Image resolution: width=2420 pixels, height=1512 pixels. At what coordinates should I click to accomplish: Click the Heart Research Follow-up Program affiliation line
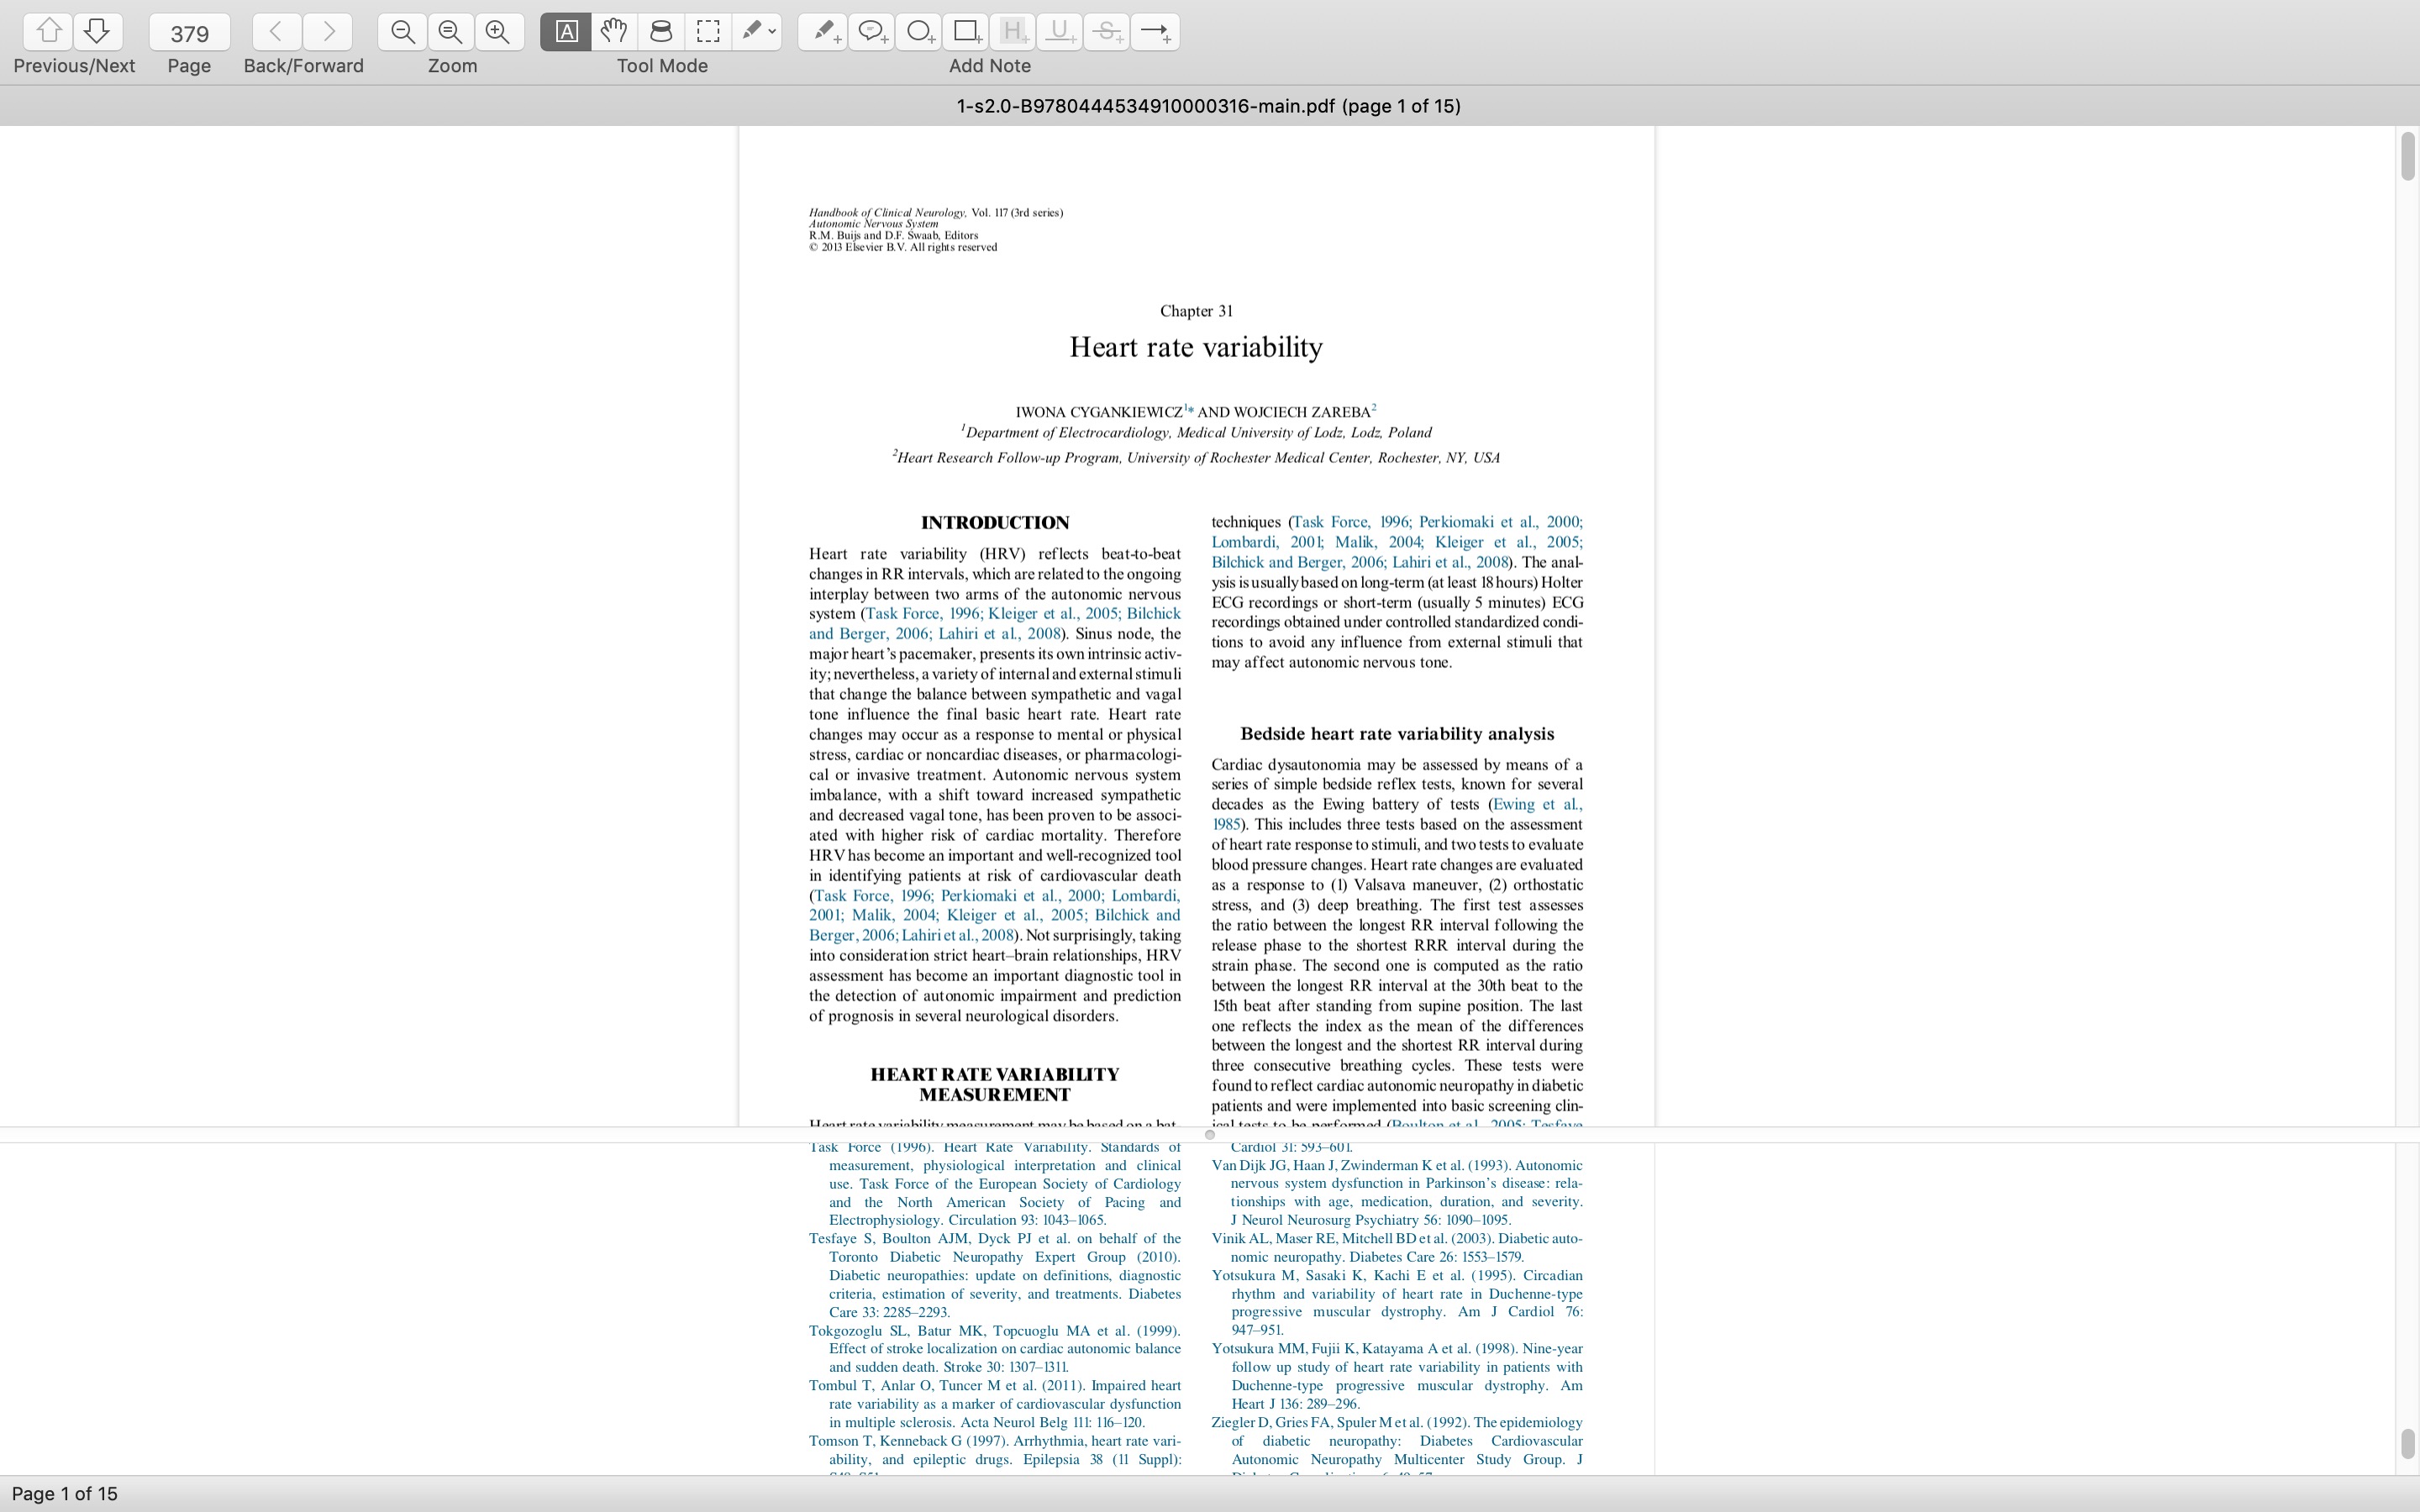tap(1196, 457)
